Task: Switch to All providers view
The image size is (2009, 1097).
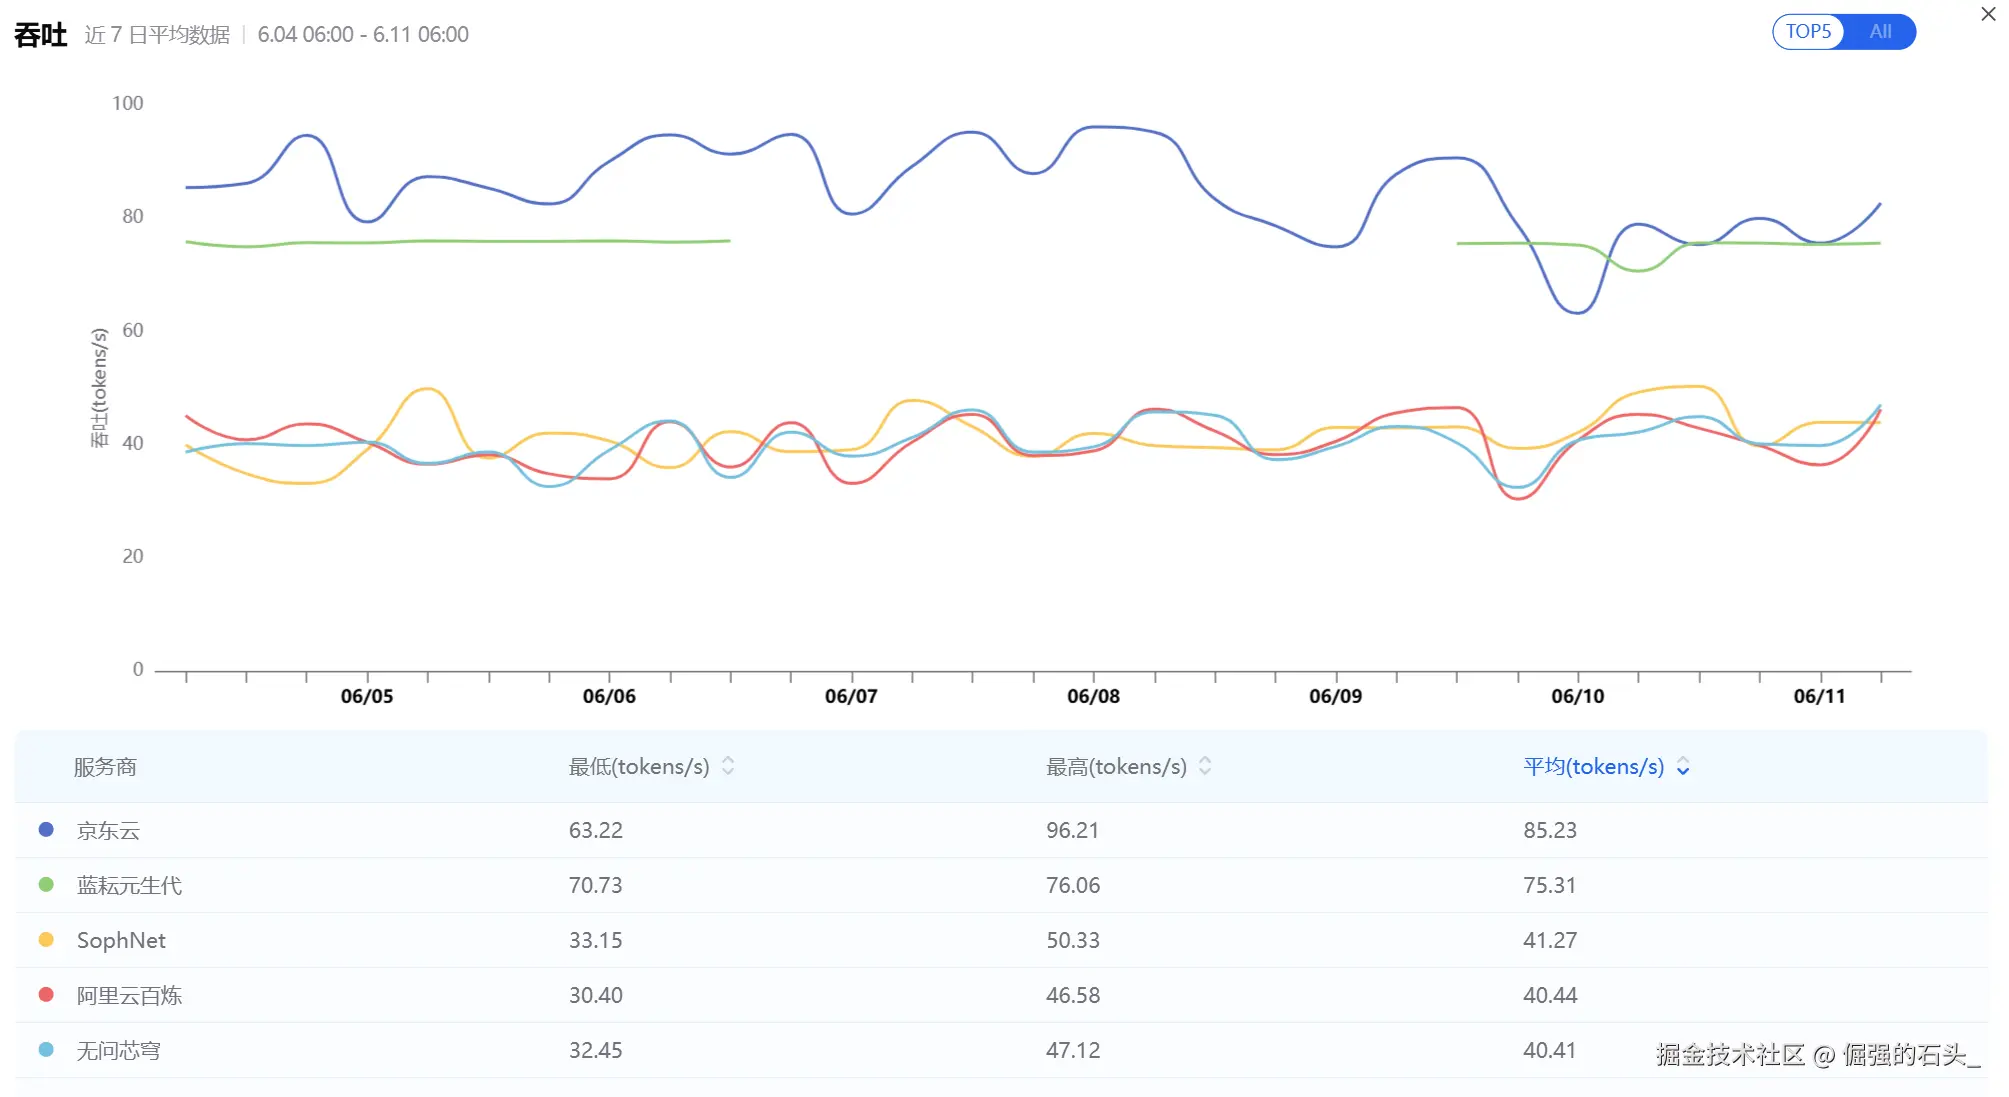Action: [x=1880, y=32]
